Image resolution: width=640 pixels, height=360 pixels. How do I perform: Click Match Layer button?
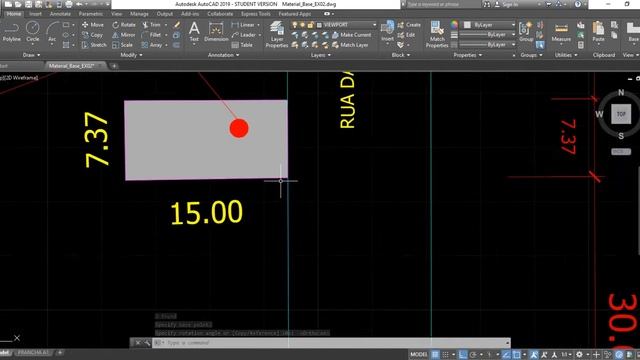(350, 45)
